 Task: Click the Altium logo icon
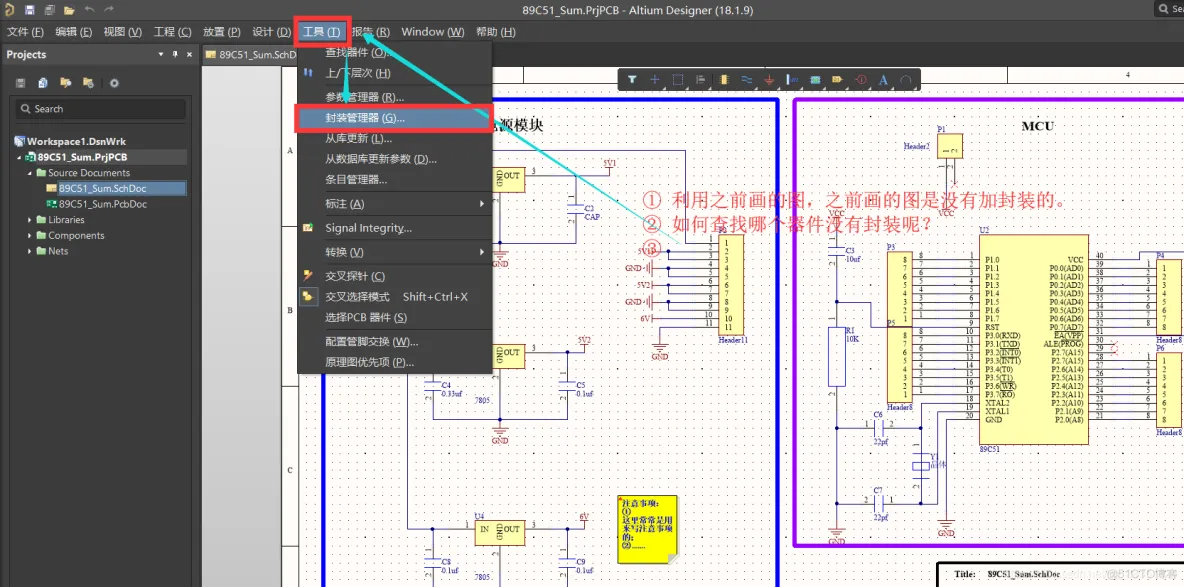click(9, 10)
